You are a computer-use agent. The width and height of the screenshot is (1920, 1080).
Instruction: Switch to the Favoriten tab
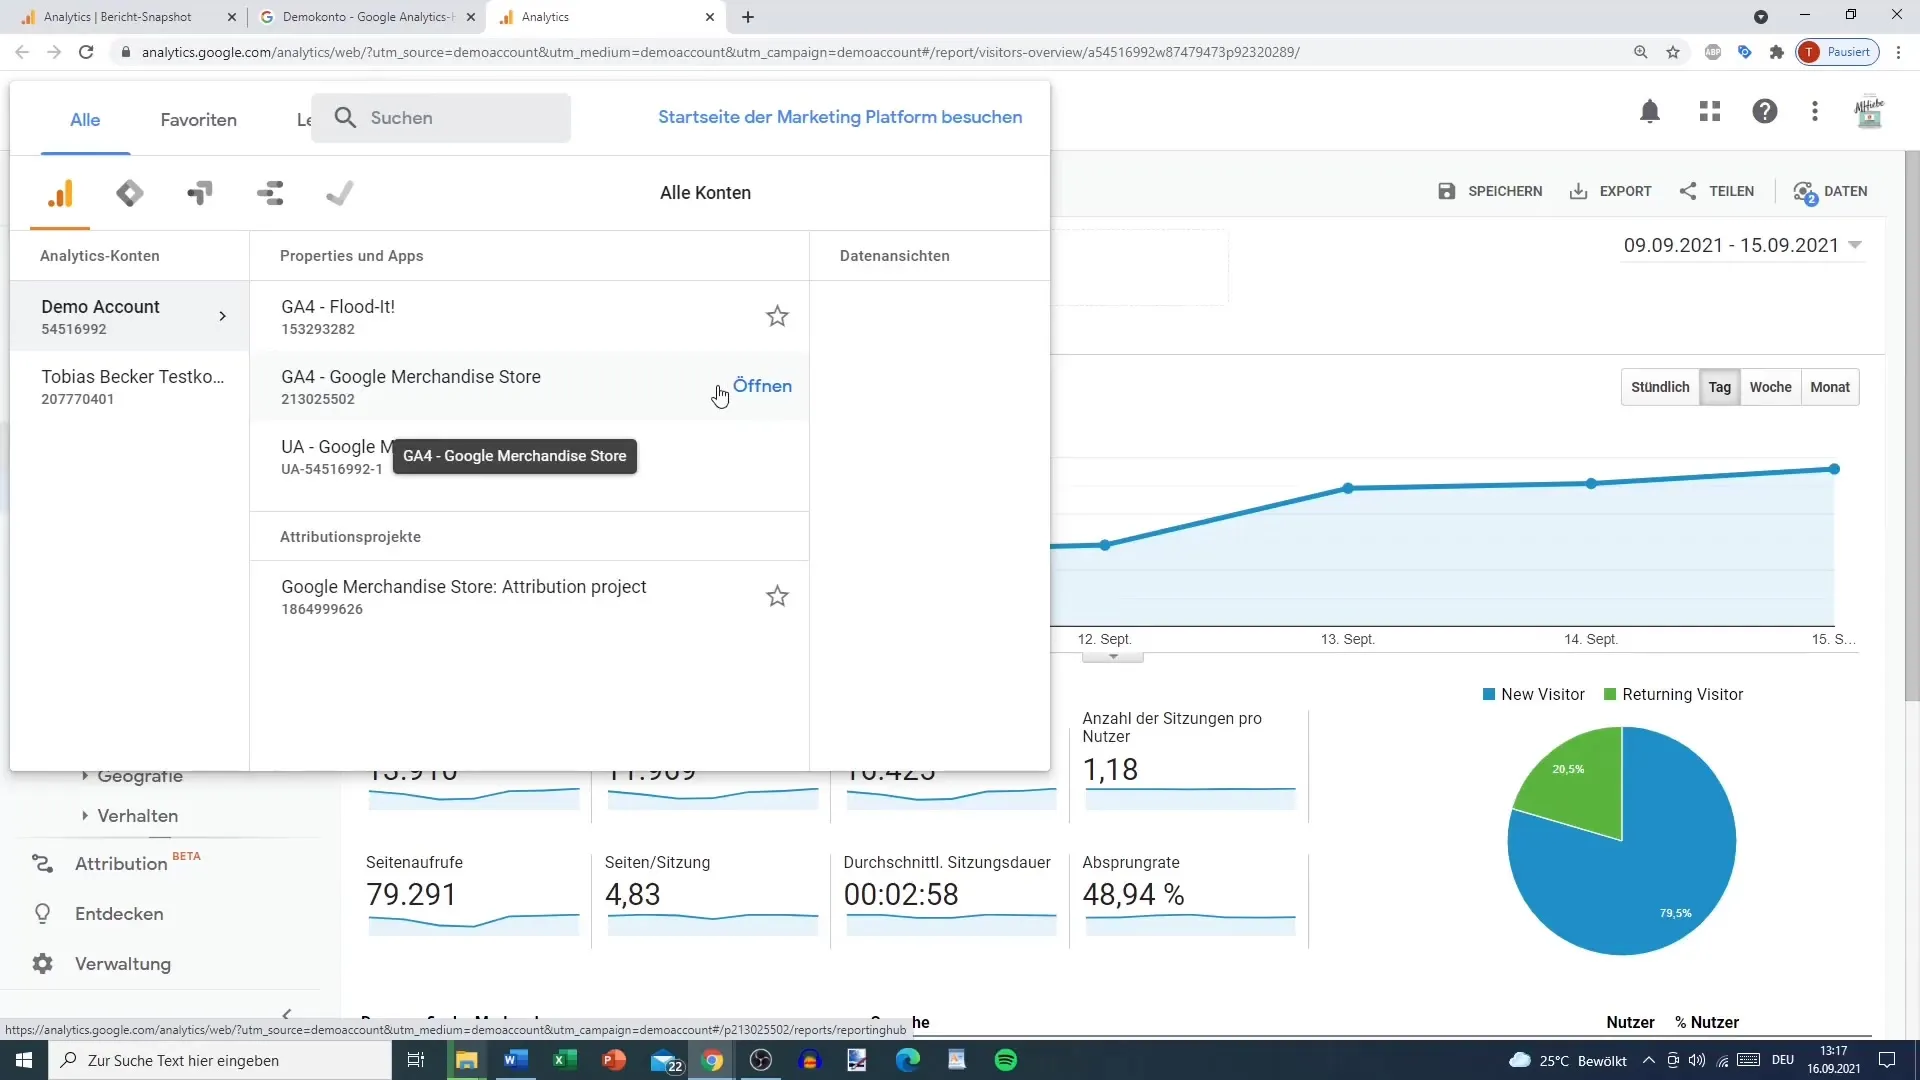click(x=198, y=120)
